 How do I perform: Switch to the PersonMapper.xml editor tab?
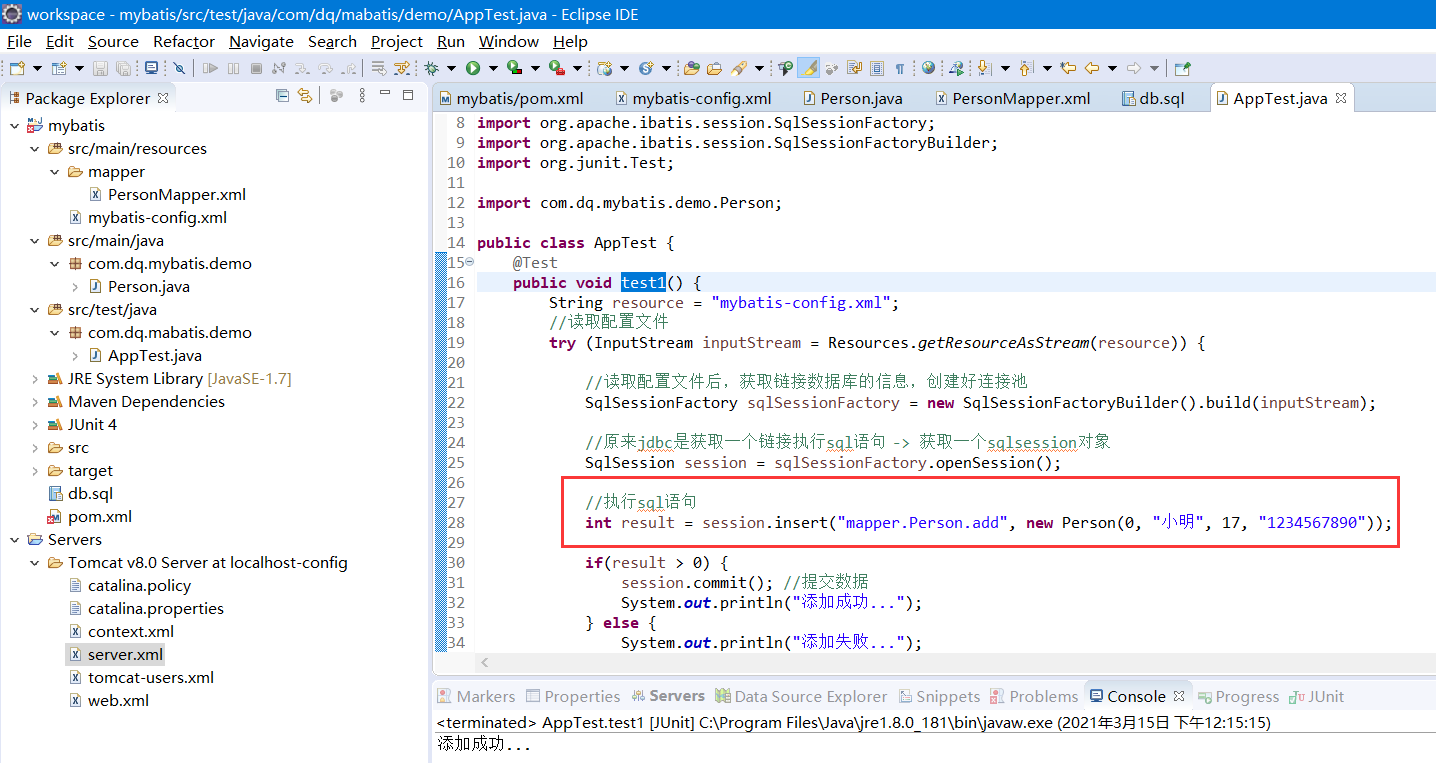click(x=1011, y=98)
